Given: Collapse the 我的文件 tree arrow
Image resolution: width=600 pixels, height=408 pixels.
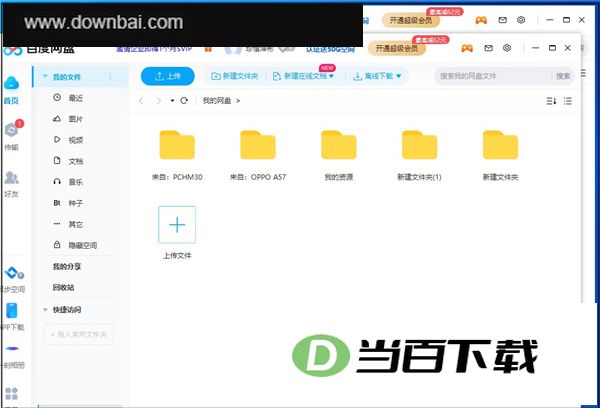Looking at the screenshot, I should (x=45, y=77).
